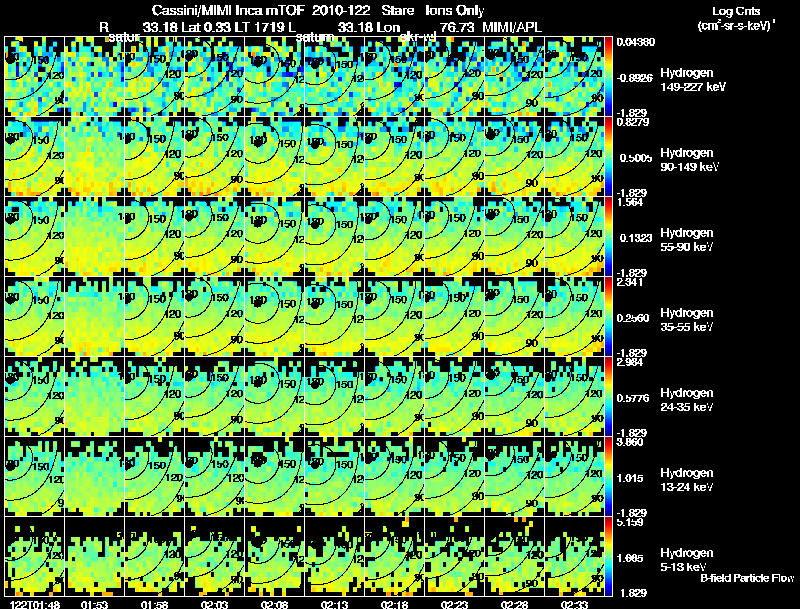800x609 pixels.
Task: Click the '02:28' time label
Action: click(514, 604)
